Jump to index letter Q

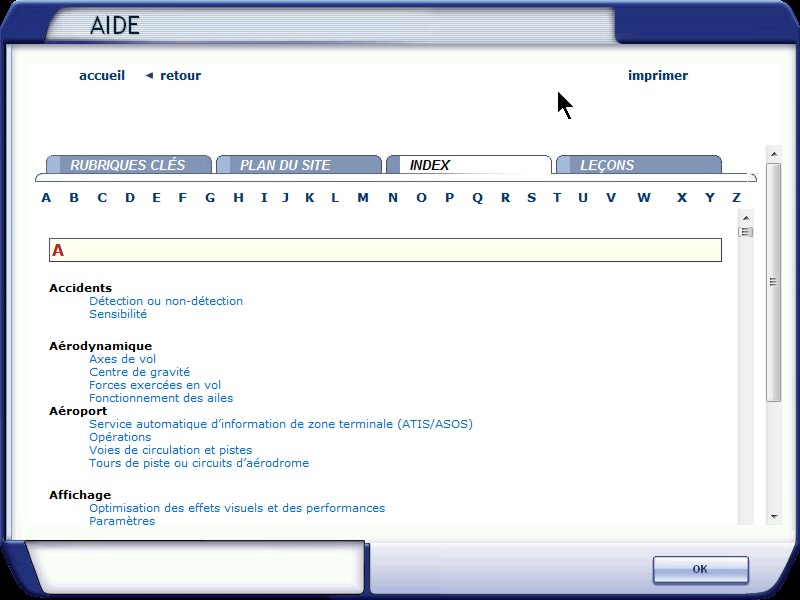(477, 198)
